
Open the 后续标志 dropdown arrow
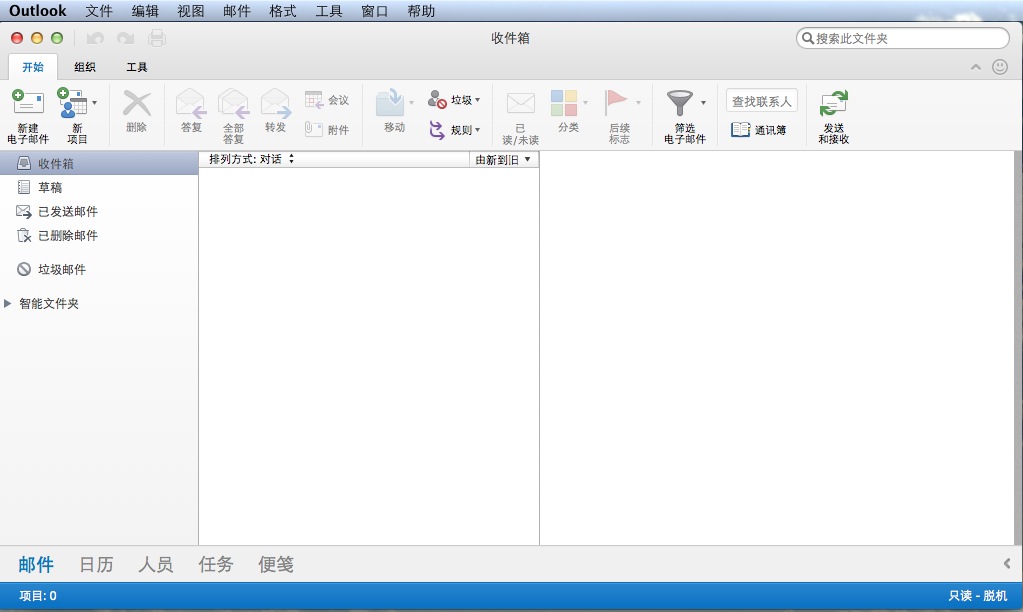click(638, 102)
